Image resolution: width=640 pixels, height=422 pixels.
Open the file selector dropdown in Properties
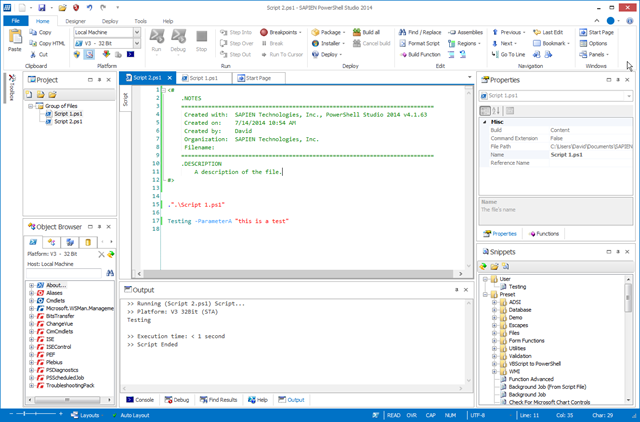coord(629,96)
